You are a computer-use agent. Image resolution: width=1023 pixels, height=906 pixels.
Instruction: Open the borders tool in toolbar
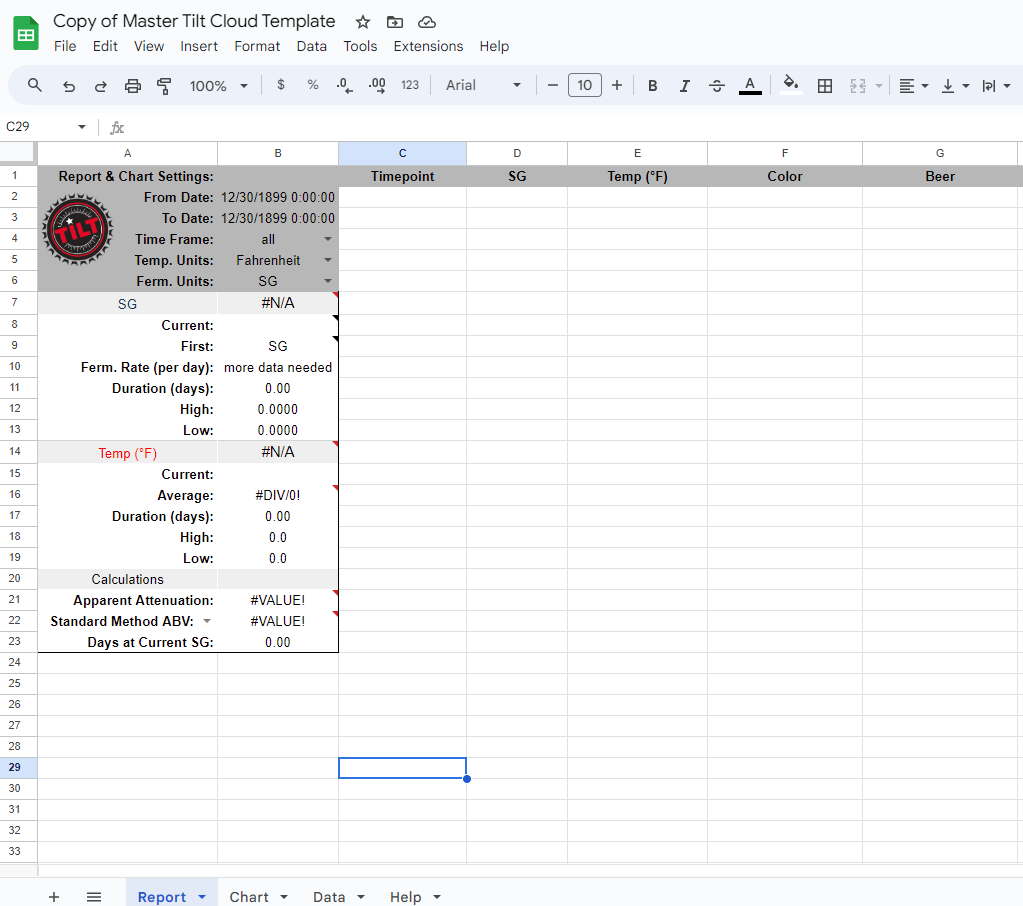pos(825,86)
